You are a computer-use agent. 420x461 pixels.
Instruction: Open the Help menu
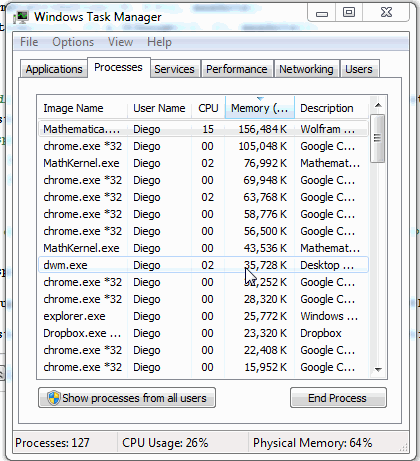pyautogui.click(x=159, y=42)
